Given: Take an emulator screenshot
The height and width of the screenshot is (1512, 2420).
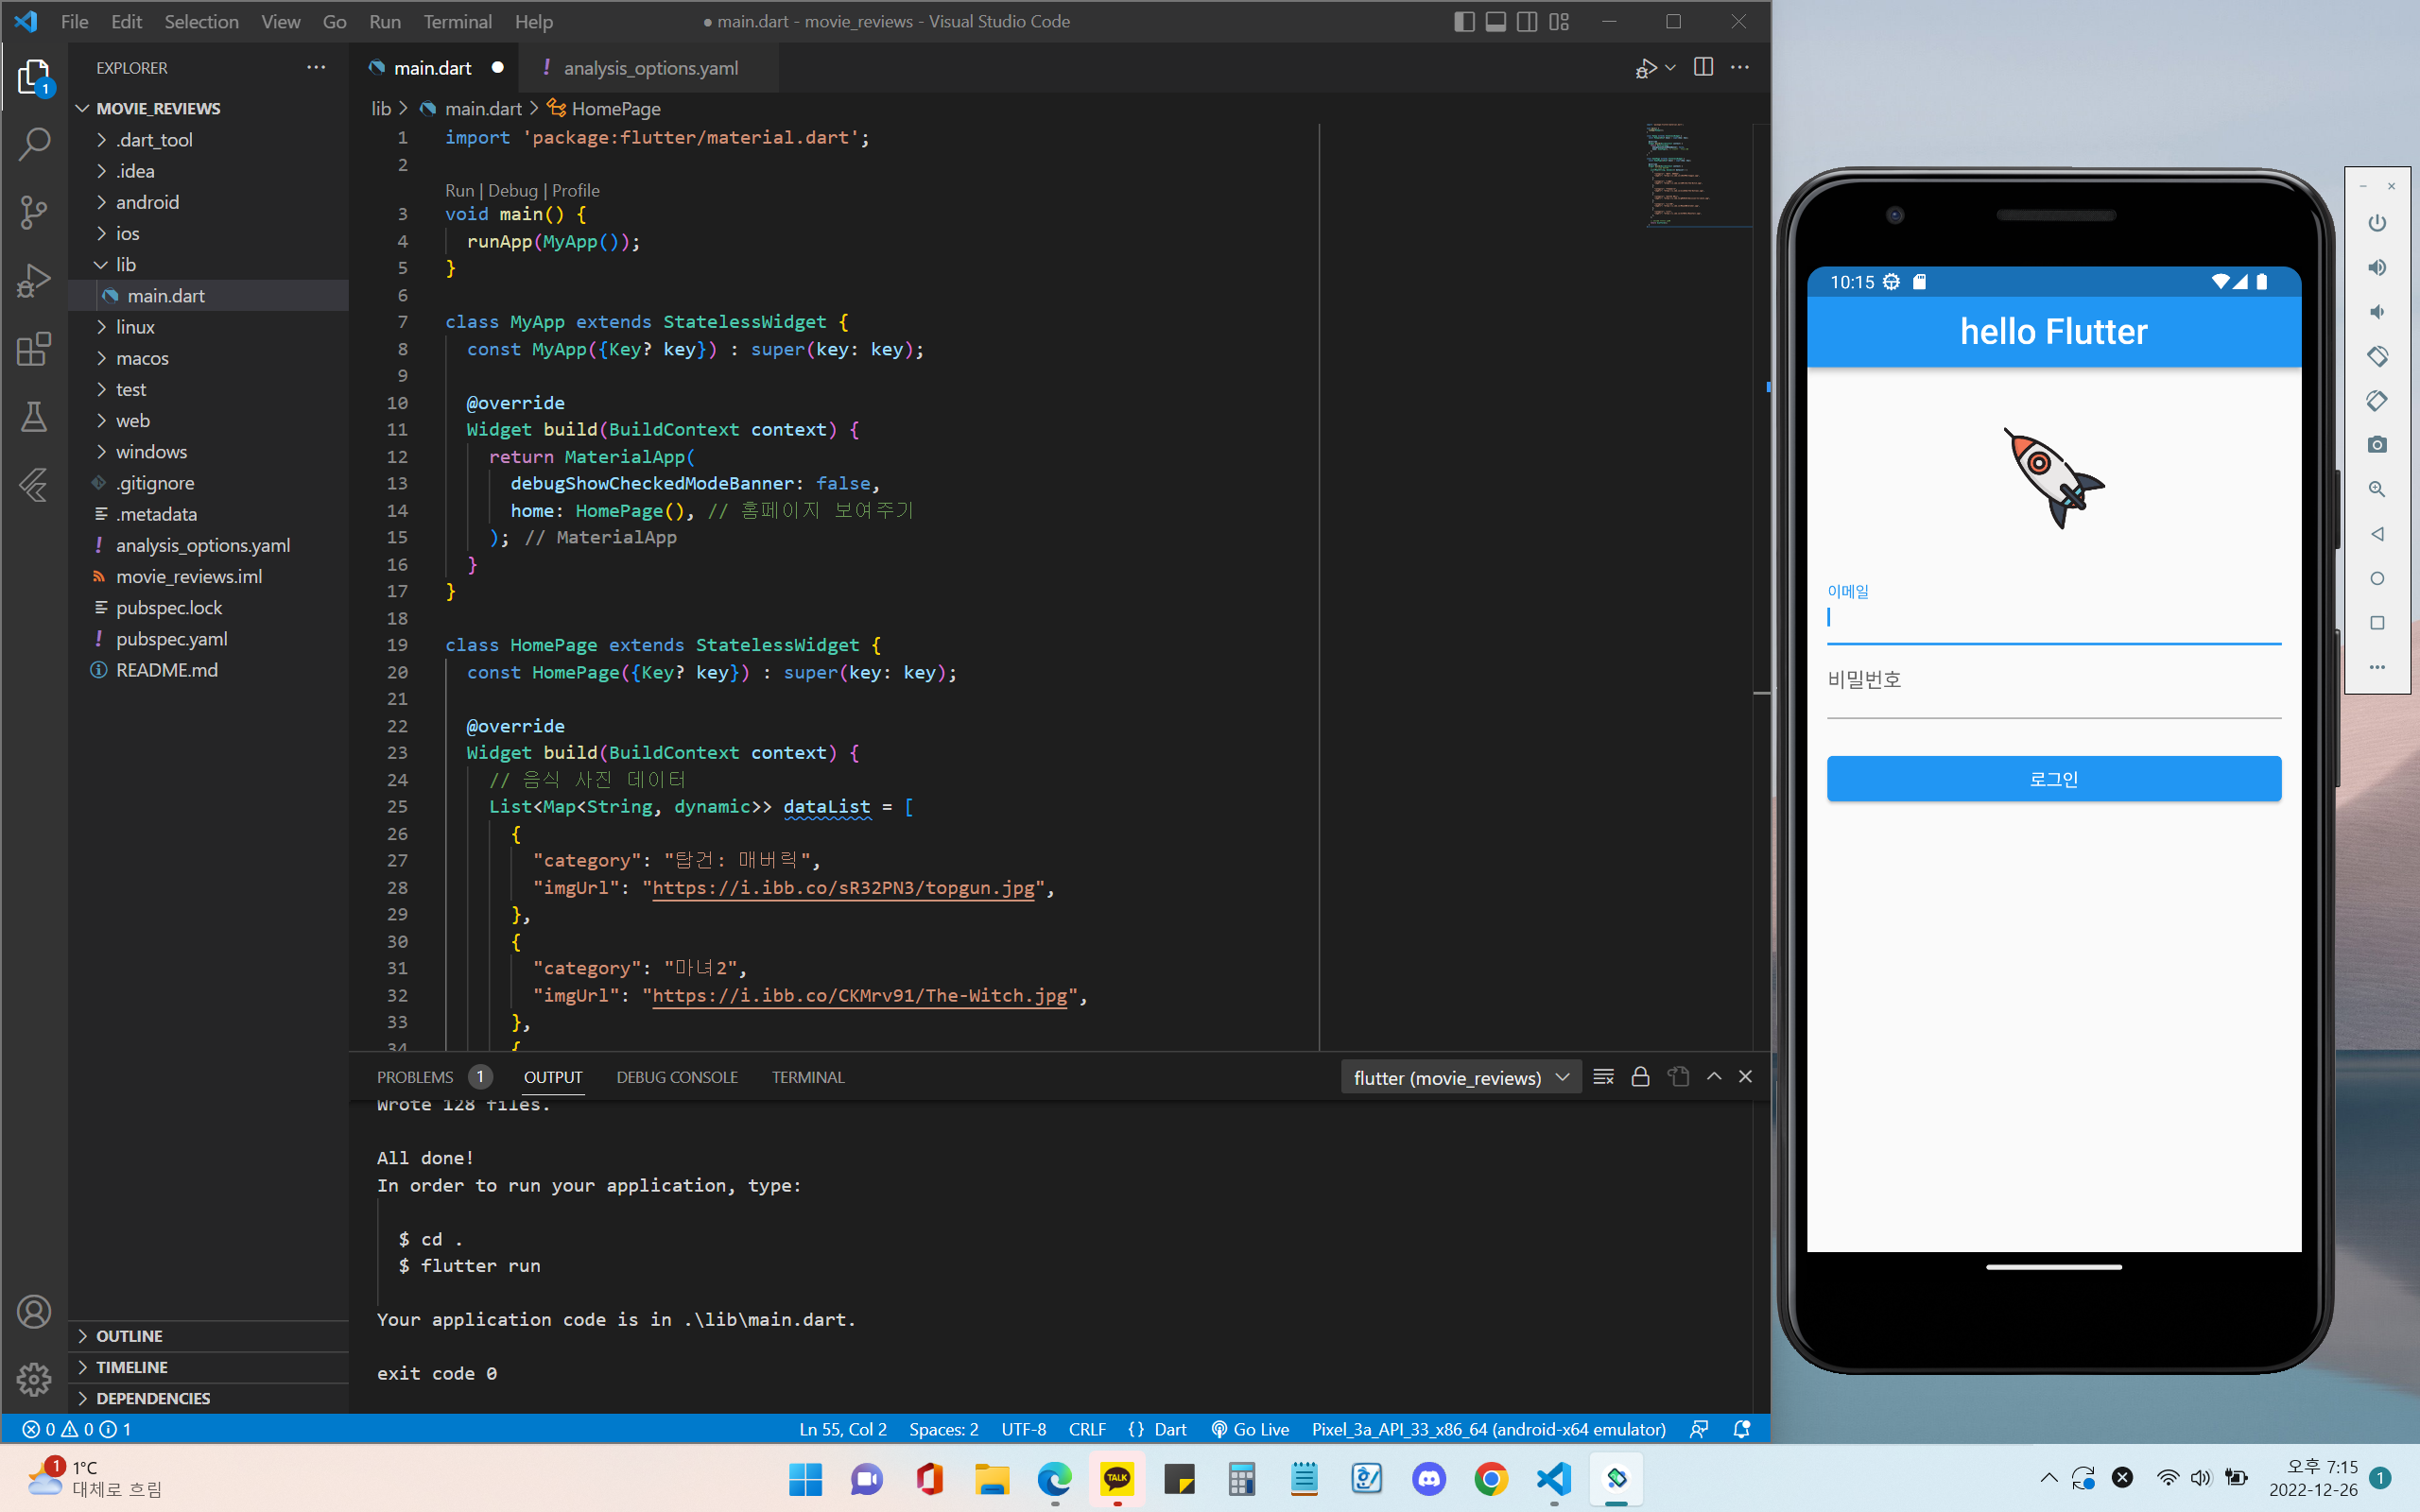Looking at the screenshot, I should (x=2377, y=445).
